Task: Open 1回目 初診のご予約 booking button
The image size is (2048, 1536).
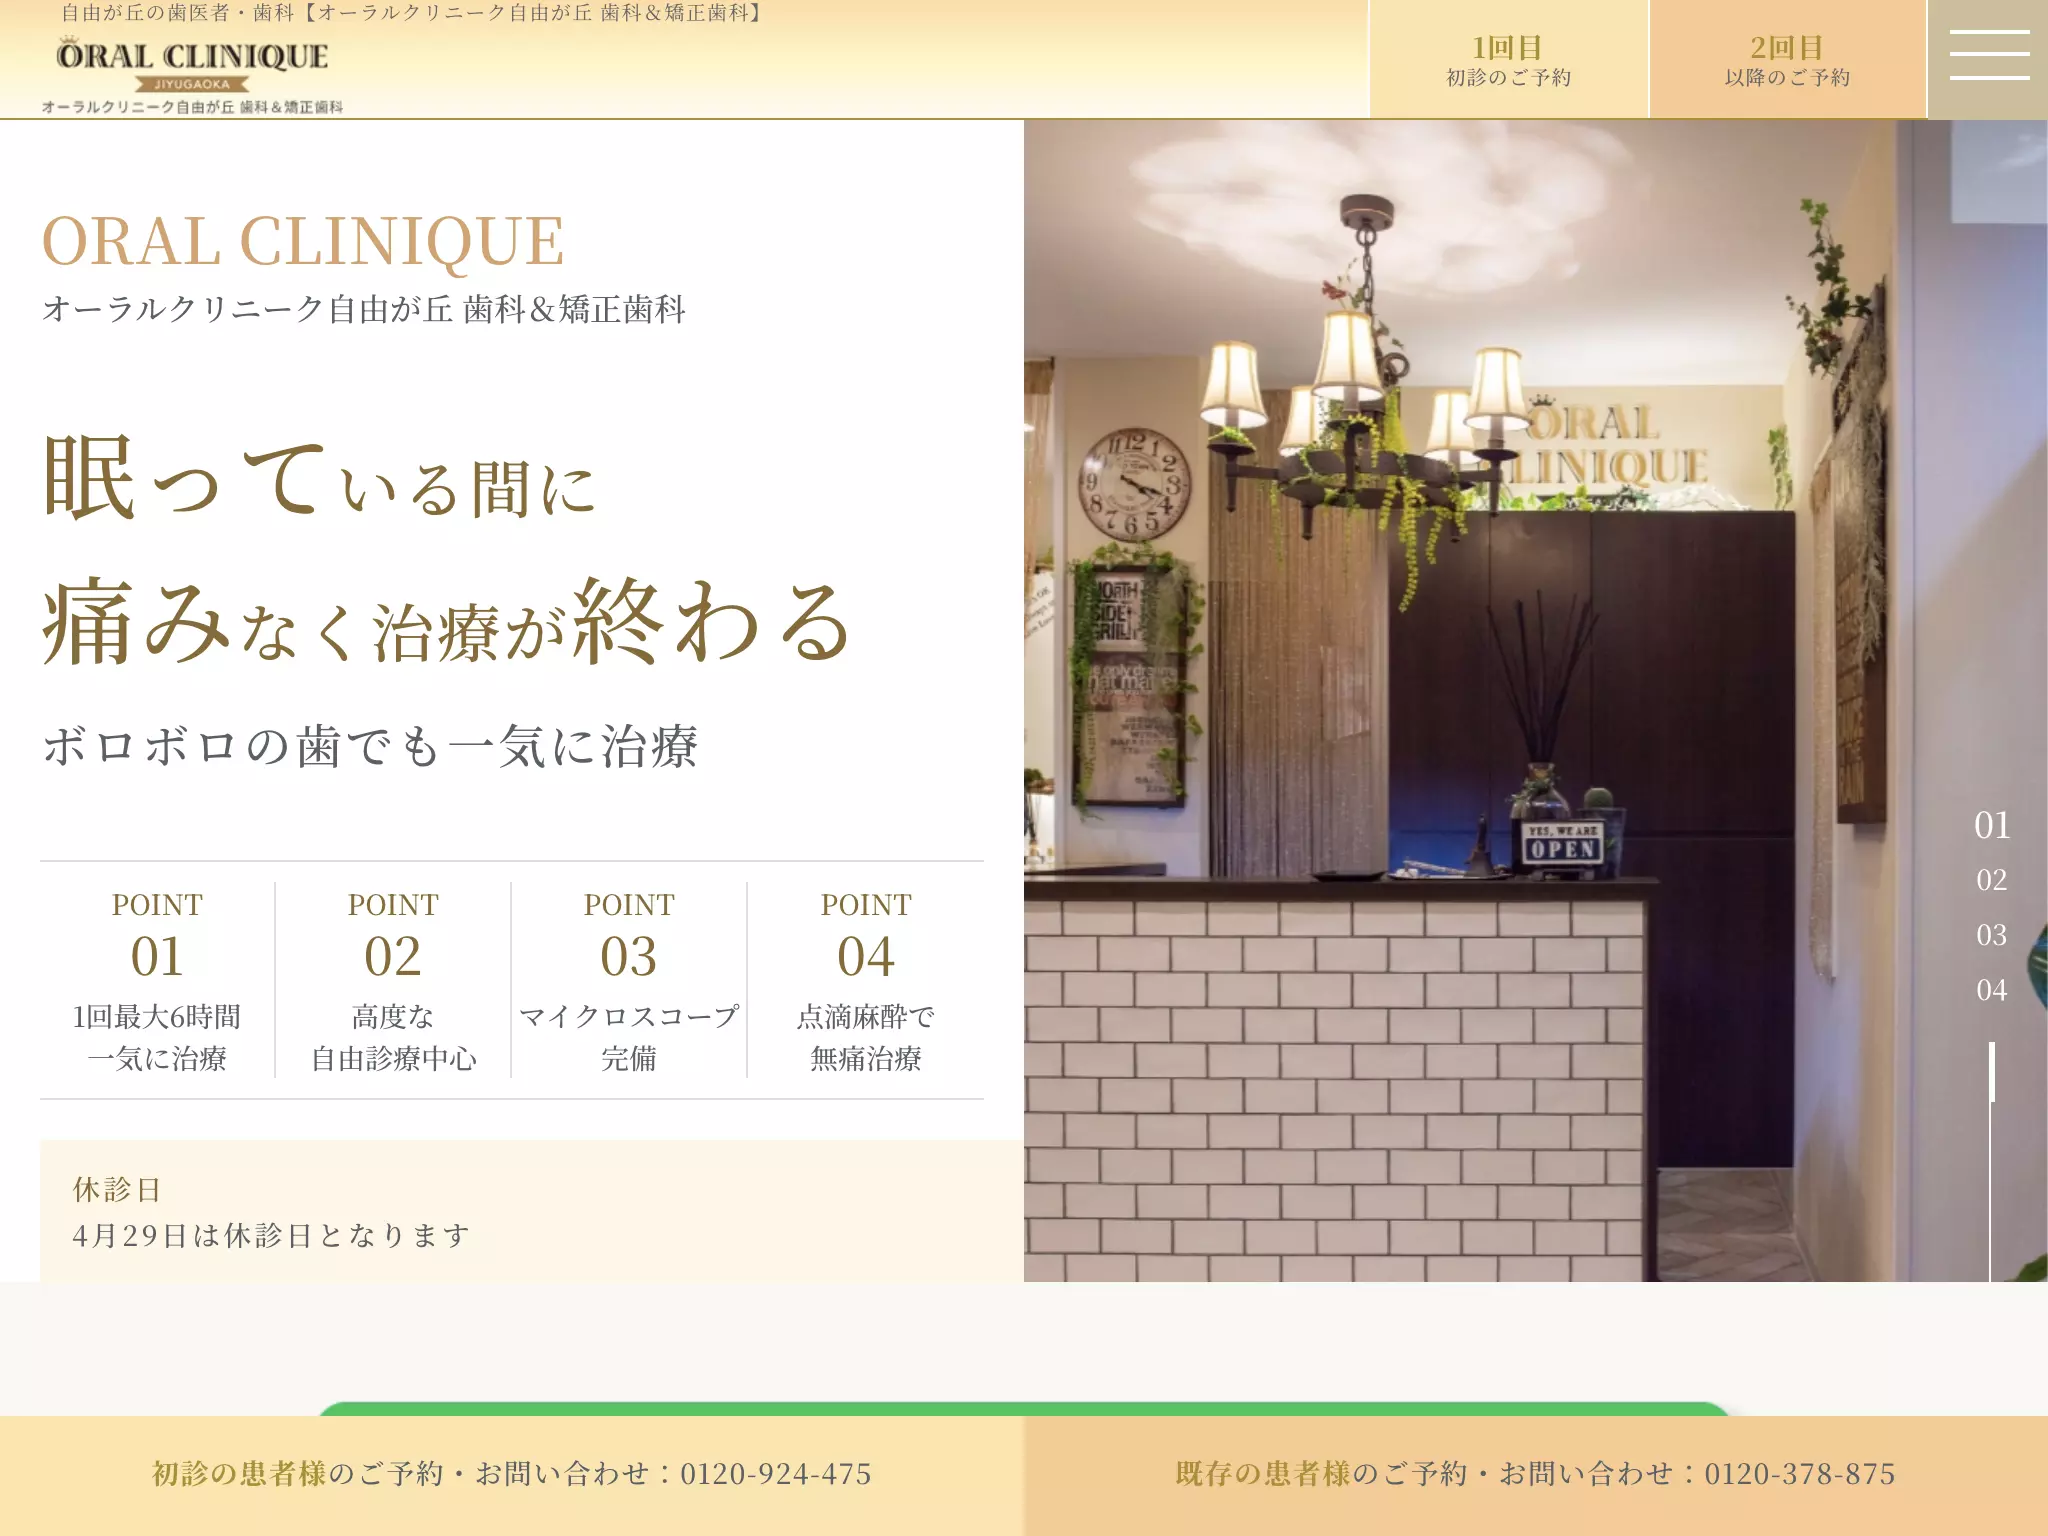Action: tap(1508, 59)
